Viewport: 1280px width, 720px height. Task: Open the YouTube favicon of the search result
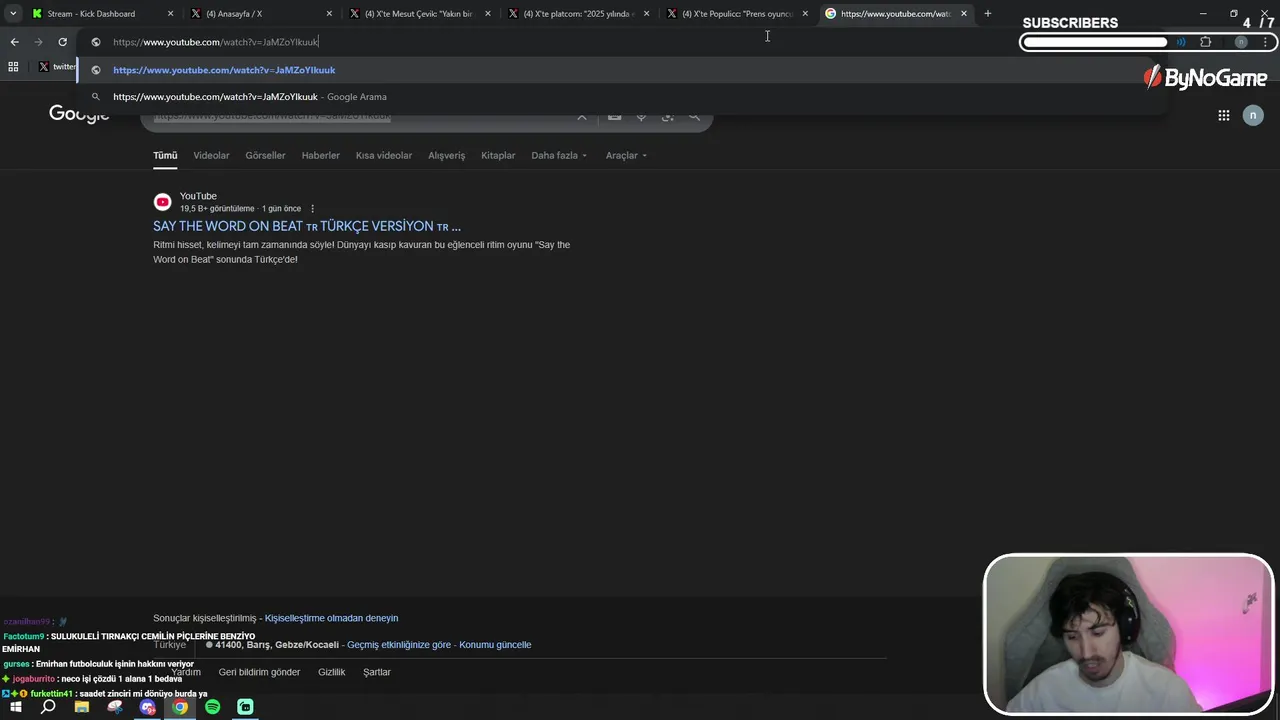[x=162, y=202]
